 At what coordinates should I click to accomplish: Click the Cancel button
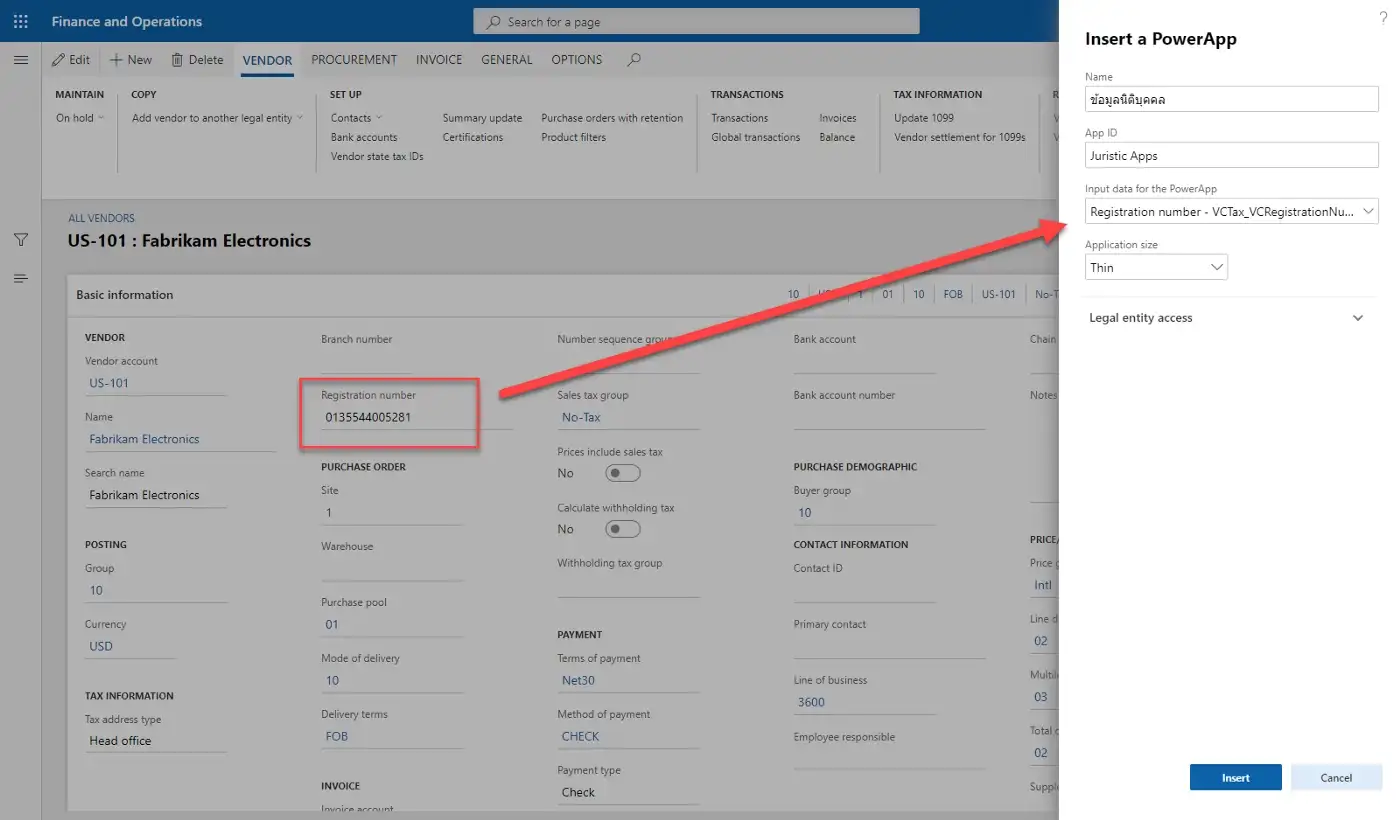(1336, 778)
